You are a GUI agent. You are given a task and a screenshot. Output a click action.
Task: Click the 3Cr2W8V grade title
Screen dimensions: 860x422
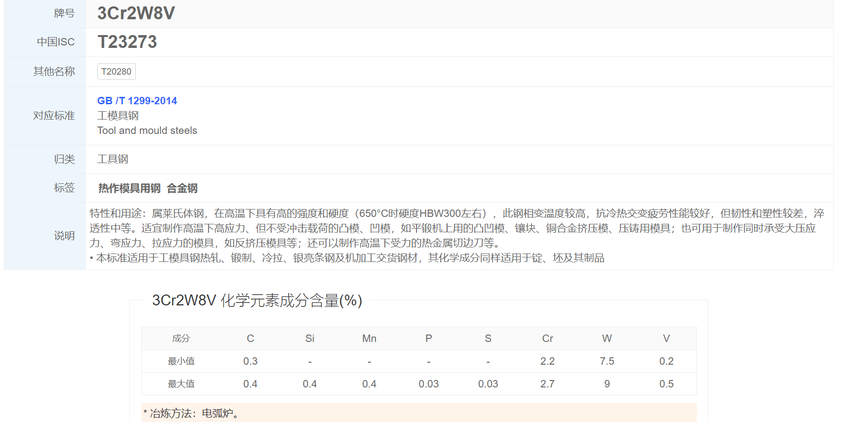point(136,13)
